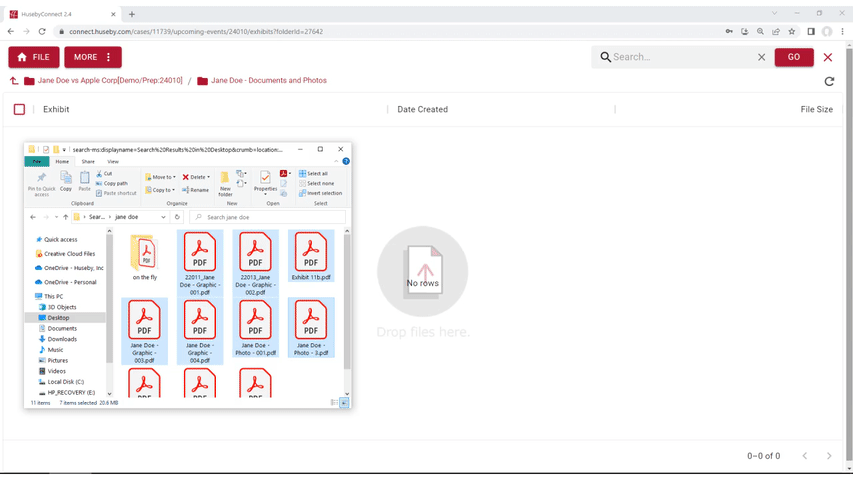Close the exhibits panel with the red X
Screen dimensions: 853x480
tap(828, 57)
